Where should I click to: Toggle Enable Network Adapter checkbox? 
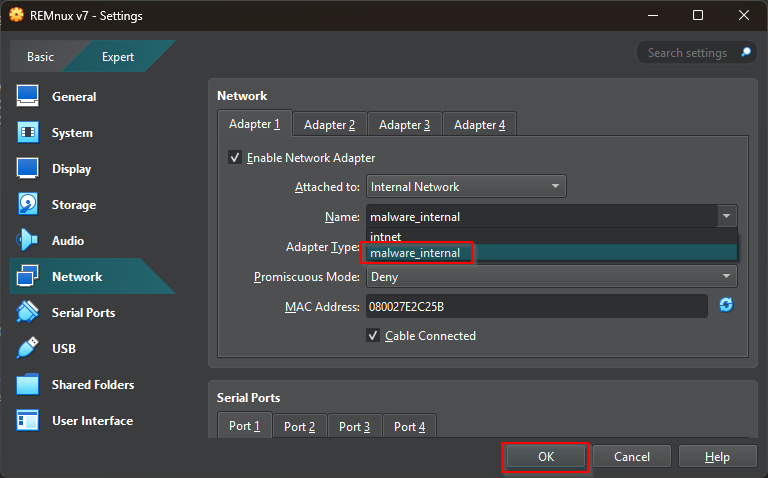(x=235, y=158)
